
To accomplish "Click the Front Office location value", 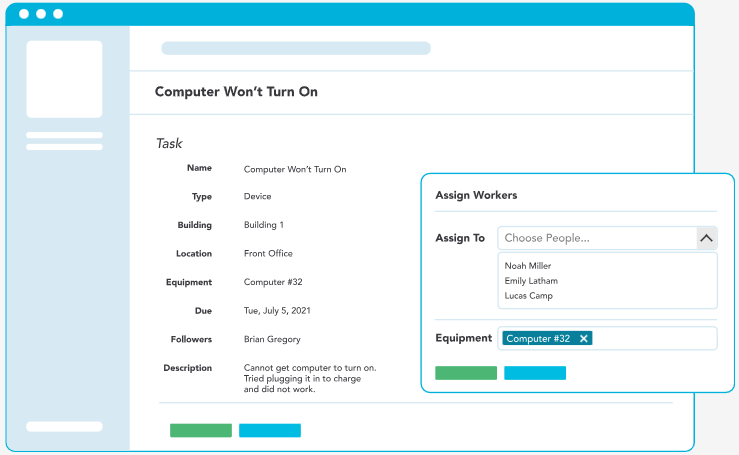I will coord(268,254).
